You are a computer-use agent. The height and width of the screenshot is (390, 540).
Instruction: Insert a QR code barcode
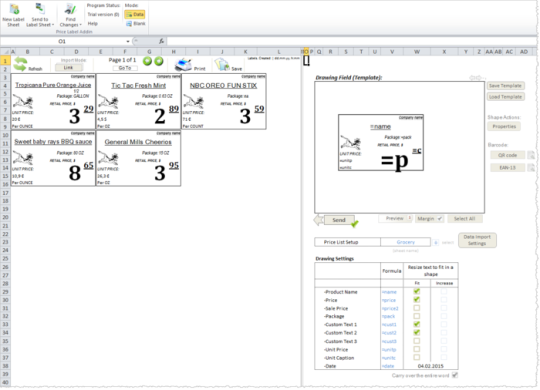point(507,155)
